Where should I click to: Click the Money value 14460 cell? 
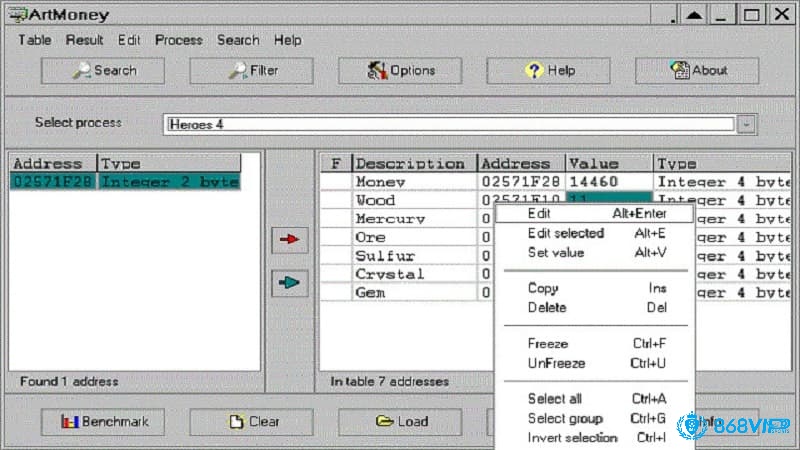tap(609, 182)
